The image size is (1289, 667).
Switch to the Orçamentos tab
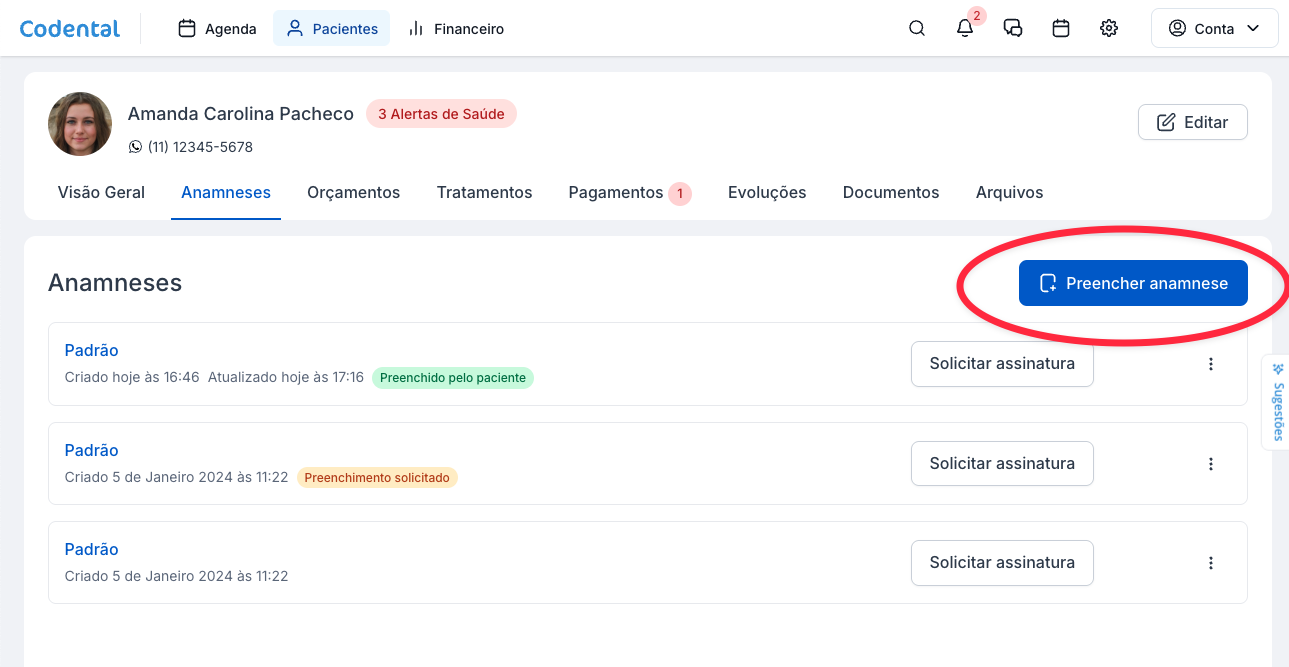353,192
